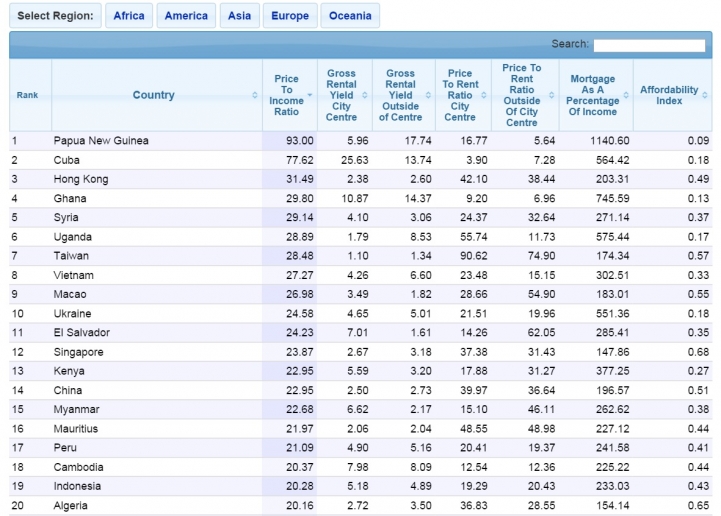The height and width of the screenshot is (516, 721).
Task: Select the Hong Kong table row
Action: [x=360, y=179]
